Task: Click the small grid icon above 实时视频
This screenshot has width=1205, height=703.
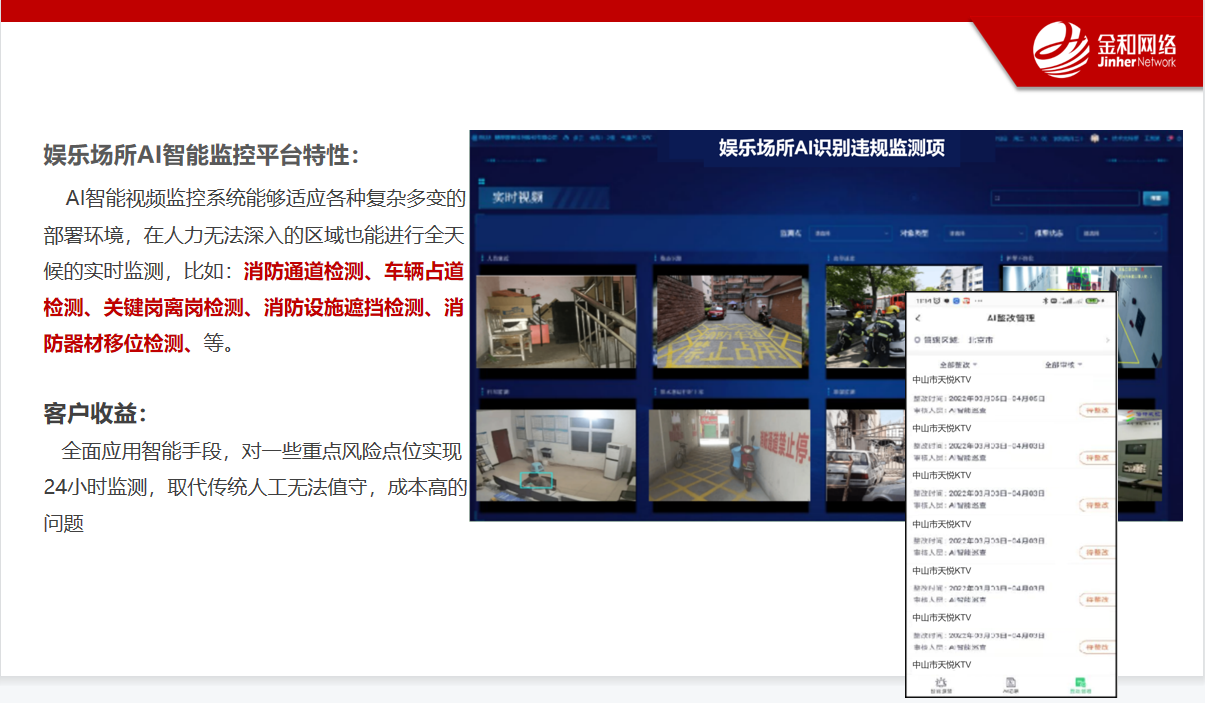Action: tap(483, 180)
